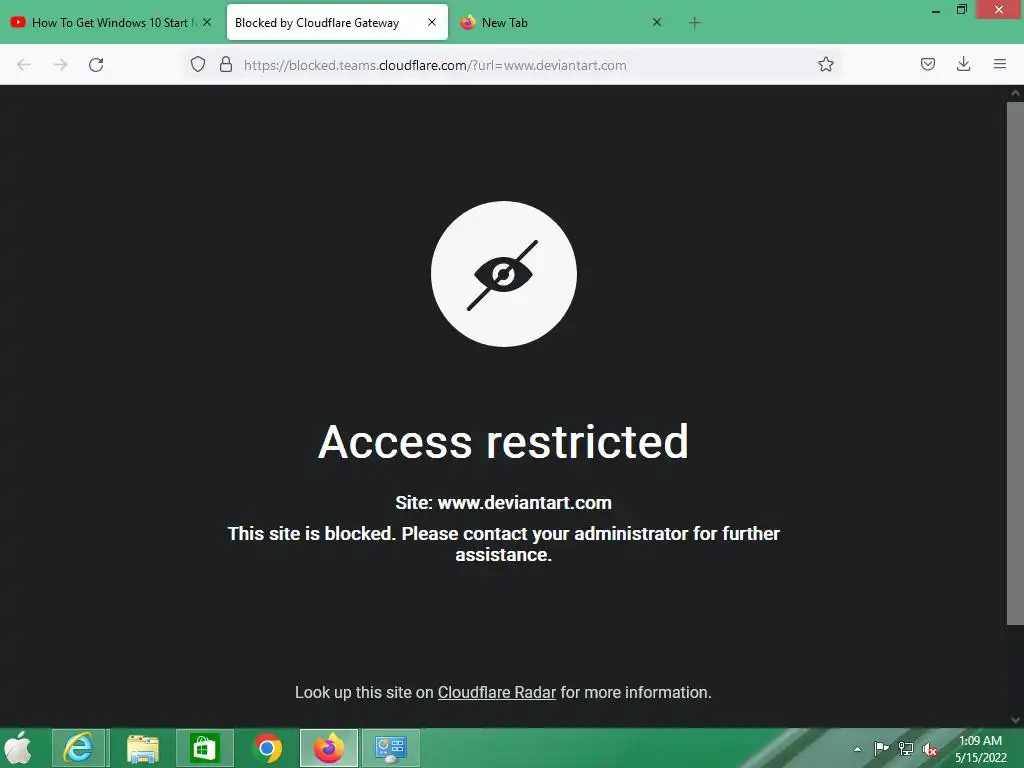Close the Blocked by Cloudflare Gateway tab

(x=432, y=22)
